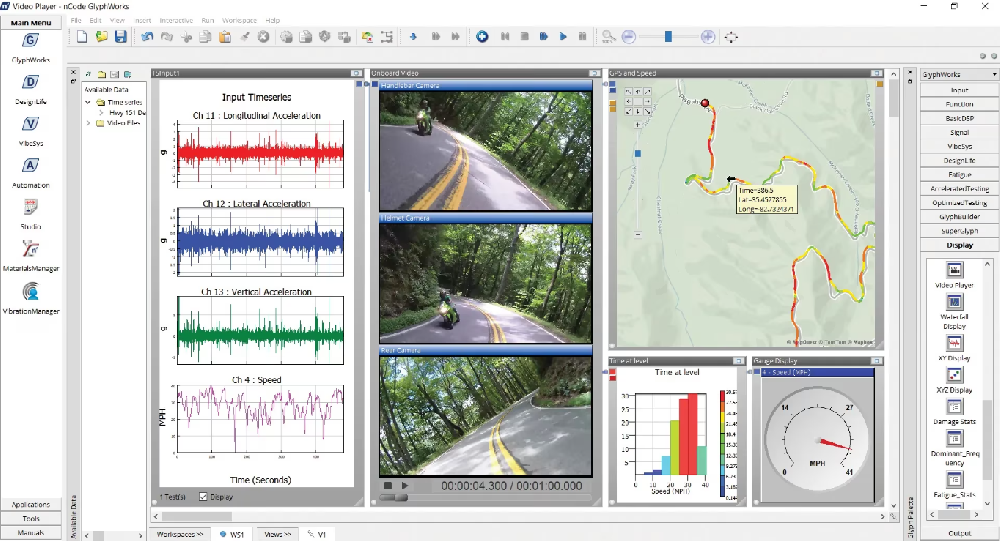Expand the Video Files tree node
Screen dimensions: 1000x541
[89, 124]
